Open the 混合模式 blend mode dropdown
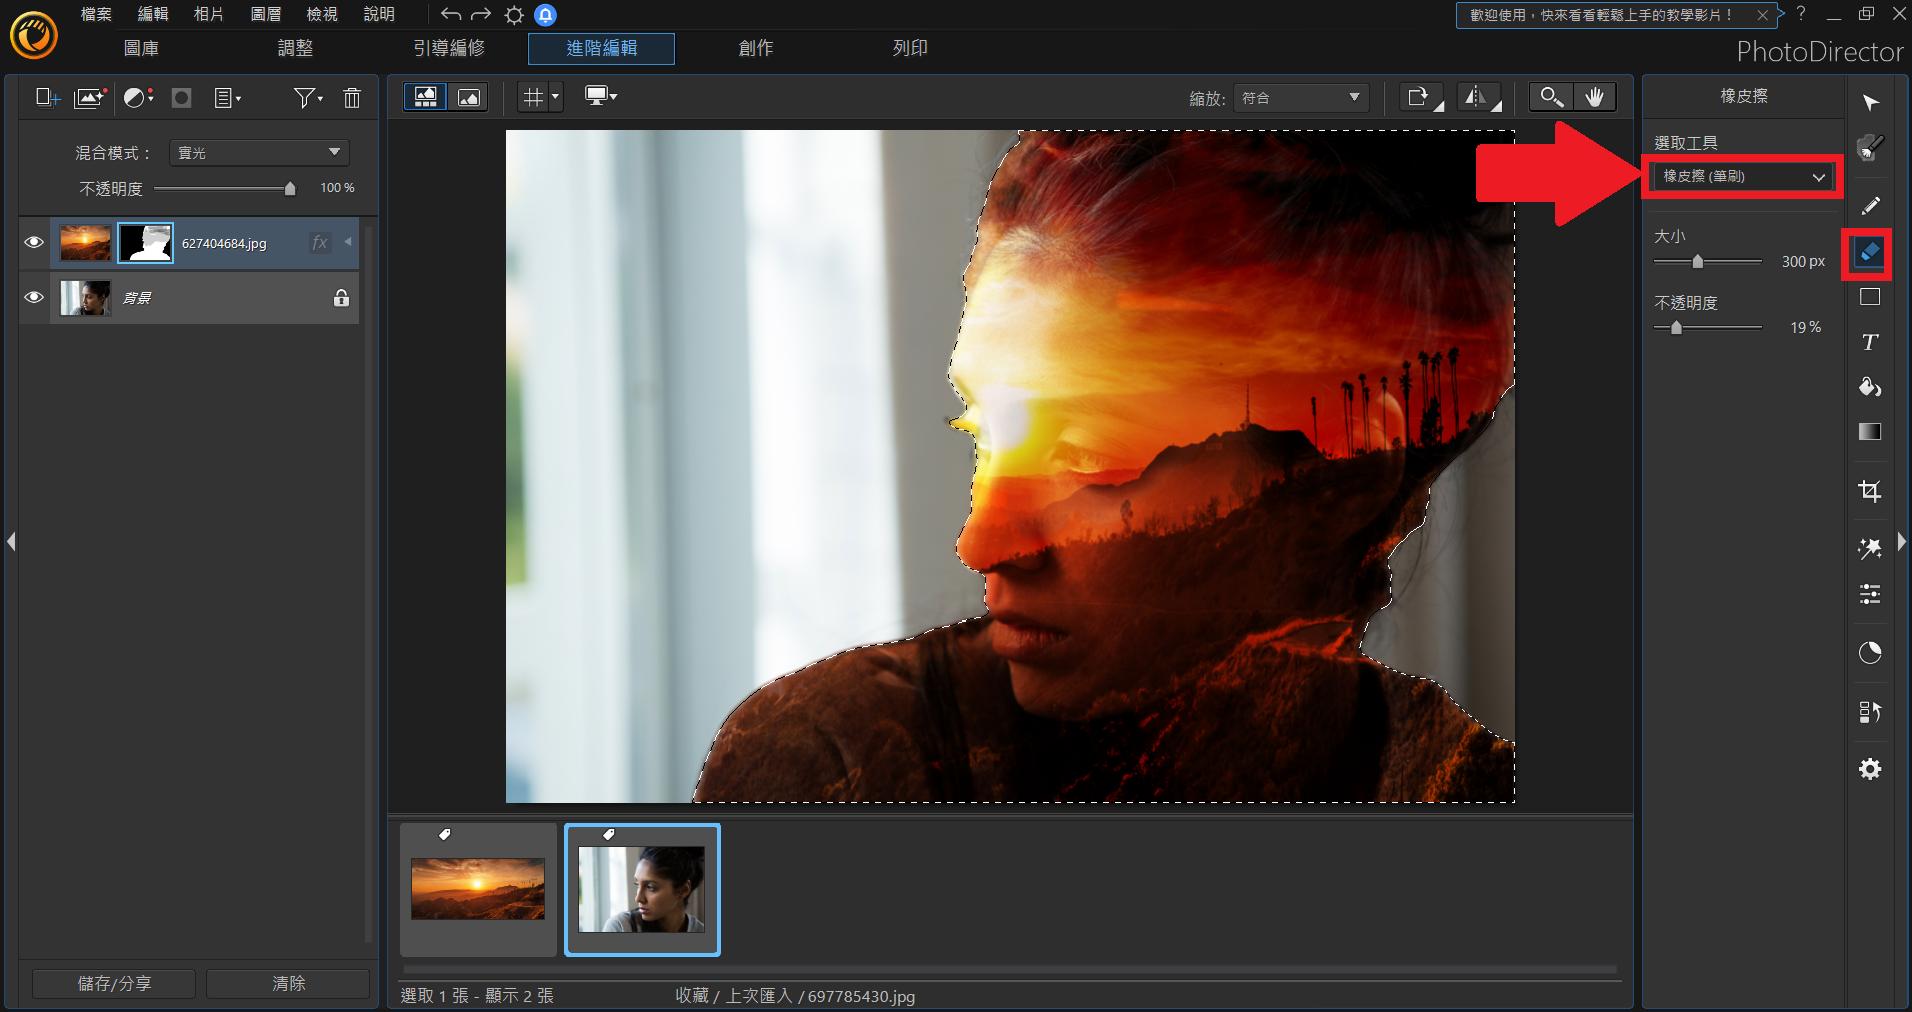The width and height of the screenshot is (1912, 1012). [x=259, y=153]
